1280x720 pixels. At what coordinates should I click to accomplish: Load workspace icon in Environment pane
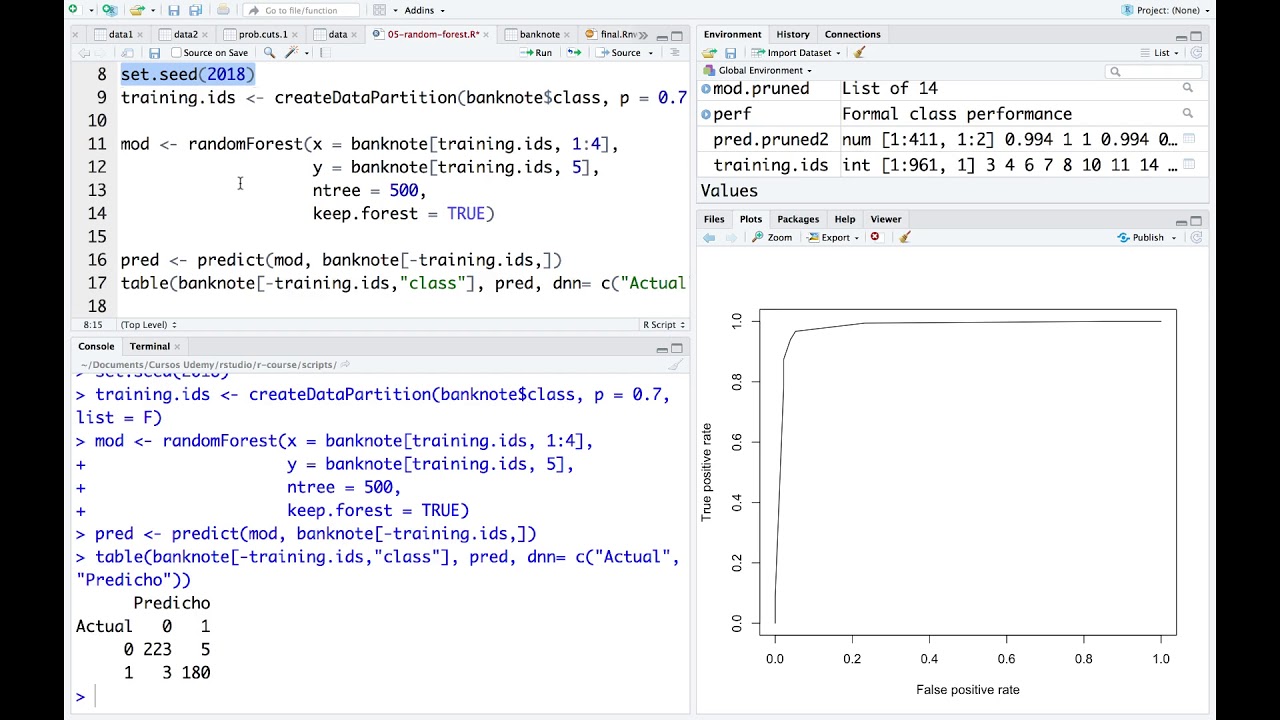709,53
